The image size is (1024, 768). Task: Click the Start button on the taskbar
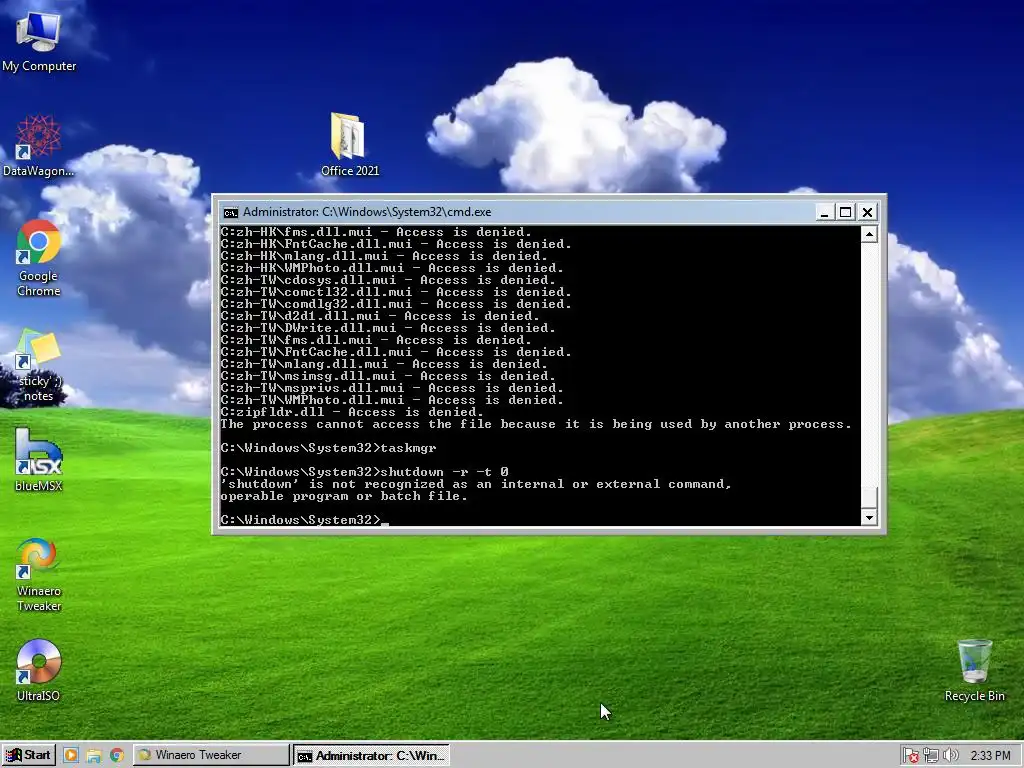(28, 755)
